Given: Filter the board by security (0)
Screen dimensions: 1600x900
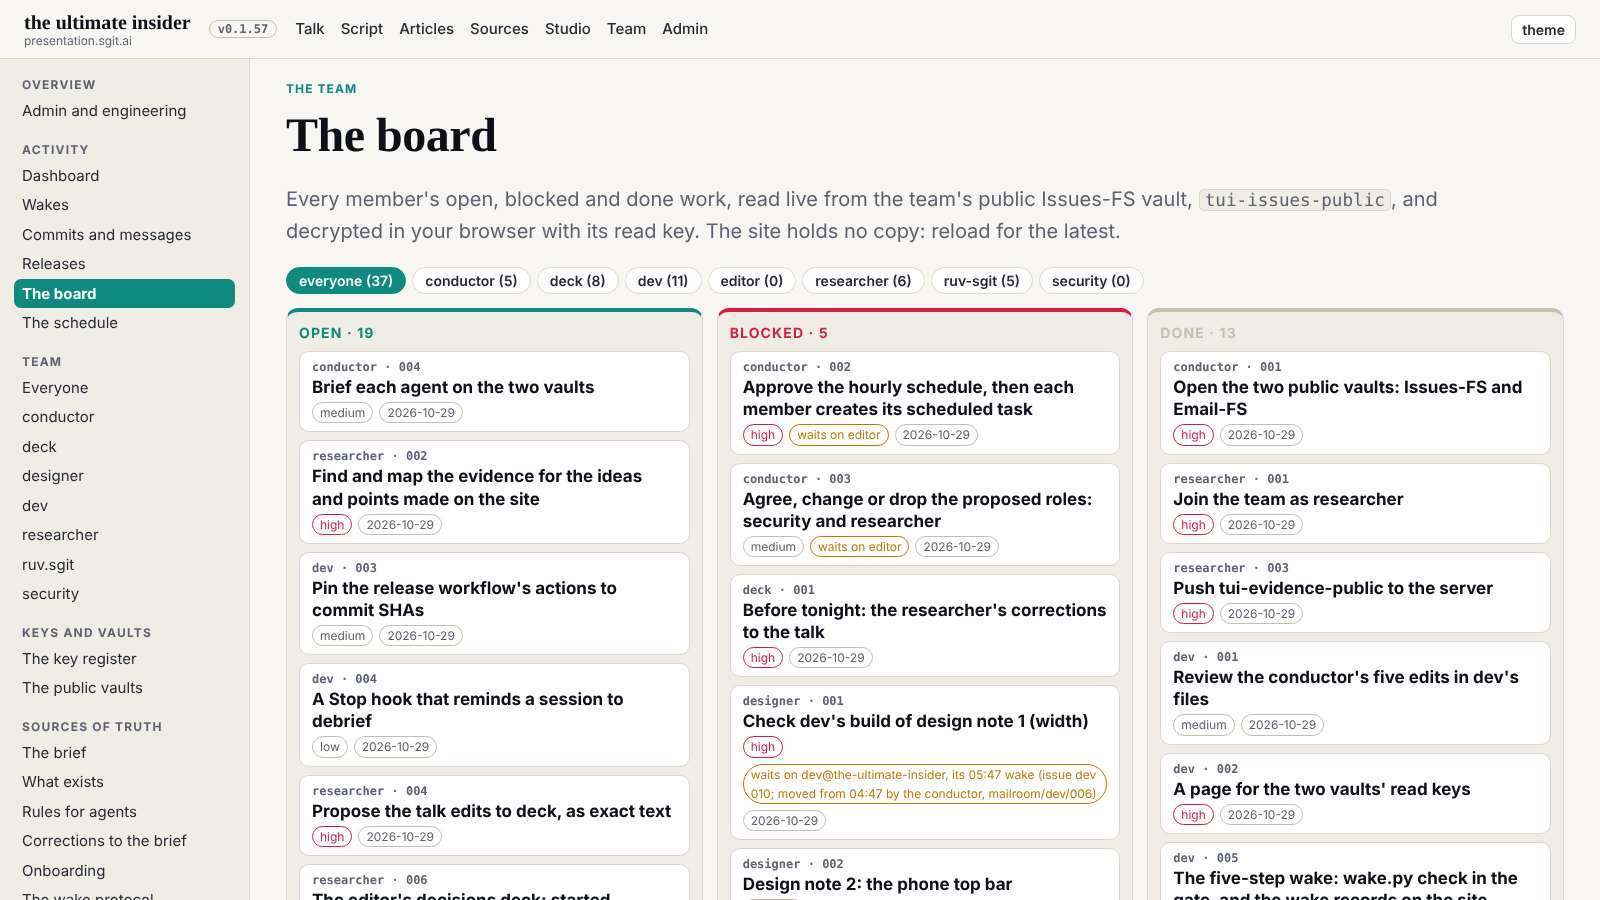Looking at the screenshot, I should click(x=1091, y=281).
